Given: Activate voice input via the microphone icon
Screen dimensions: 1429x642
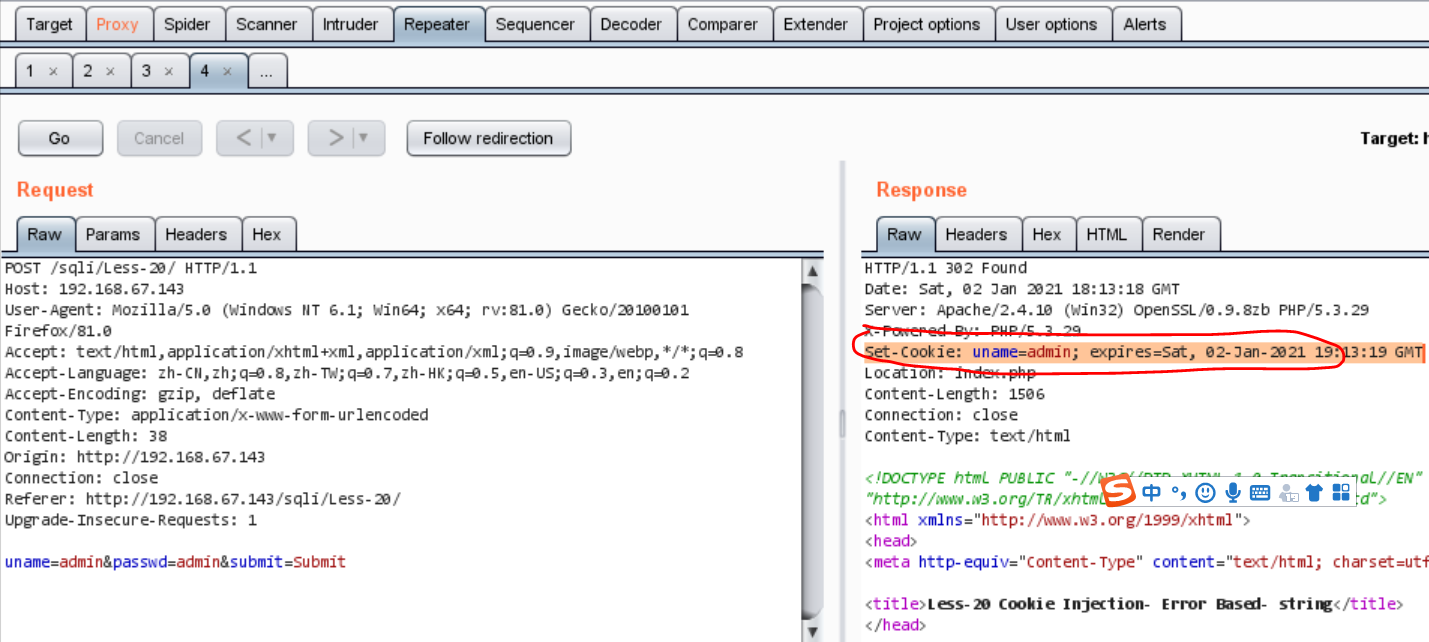Looking at the screenshot, I should point(1233,492).
